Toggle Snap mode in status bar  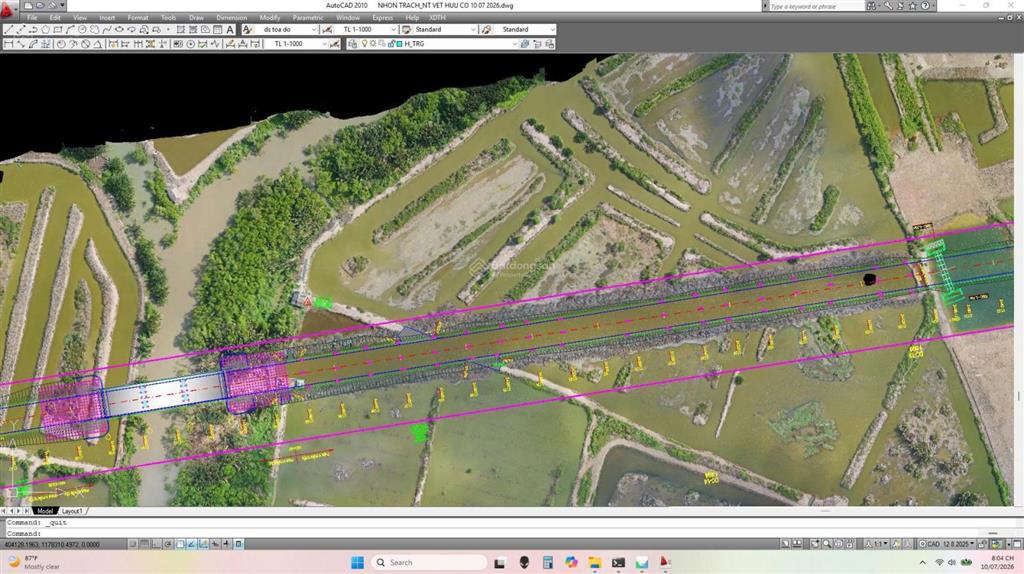pyautogui.click(x=133, y=543)
